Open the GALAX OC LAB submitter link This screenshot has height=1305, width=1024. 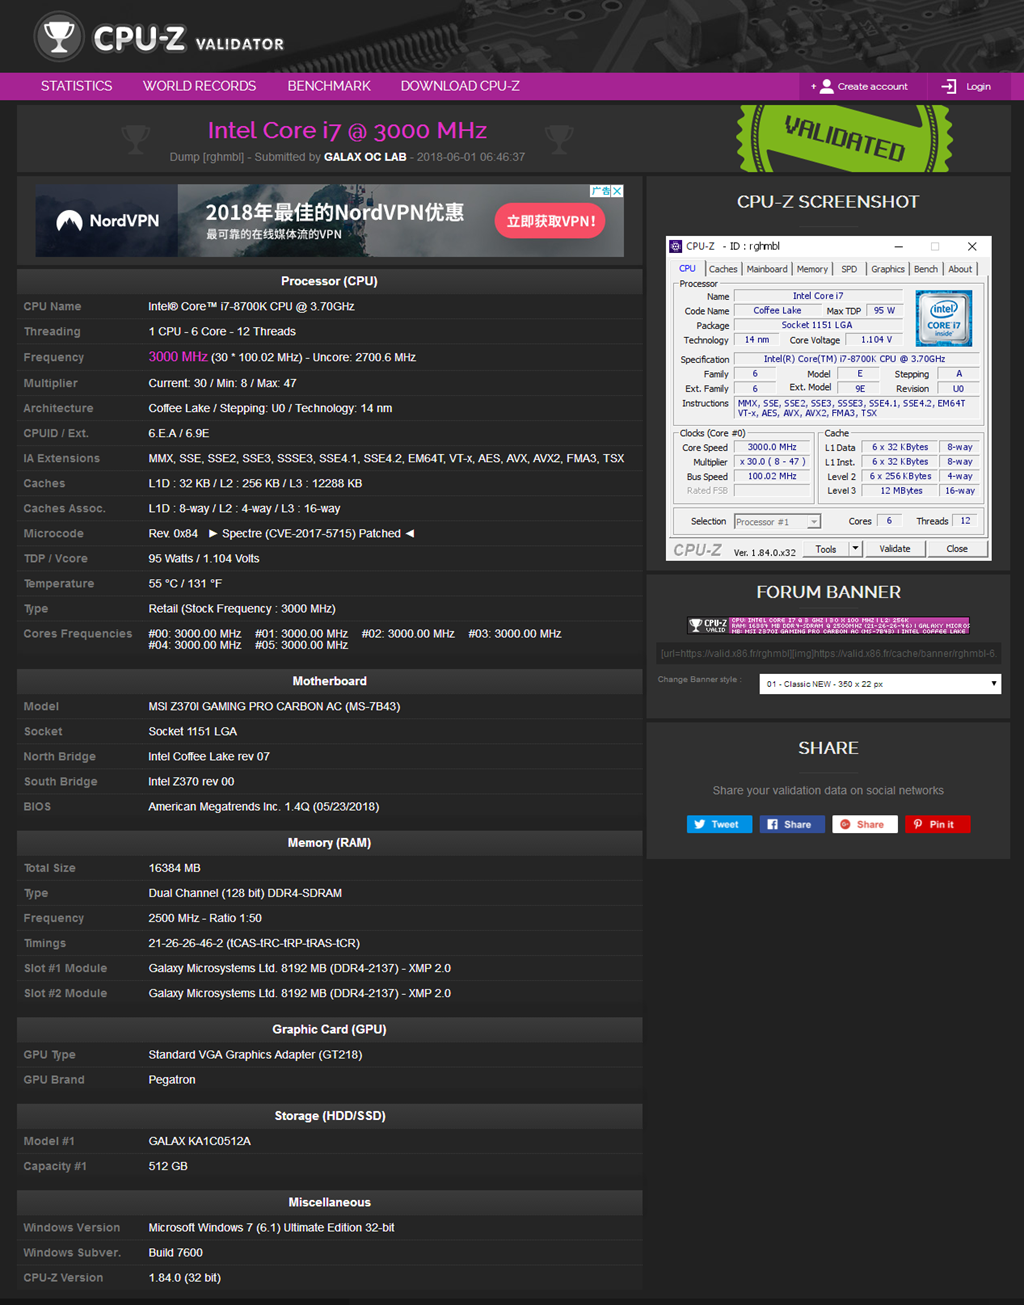(x=365, y=157)
